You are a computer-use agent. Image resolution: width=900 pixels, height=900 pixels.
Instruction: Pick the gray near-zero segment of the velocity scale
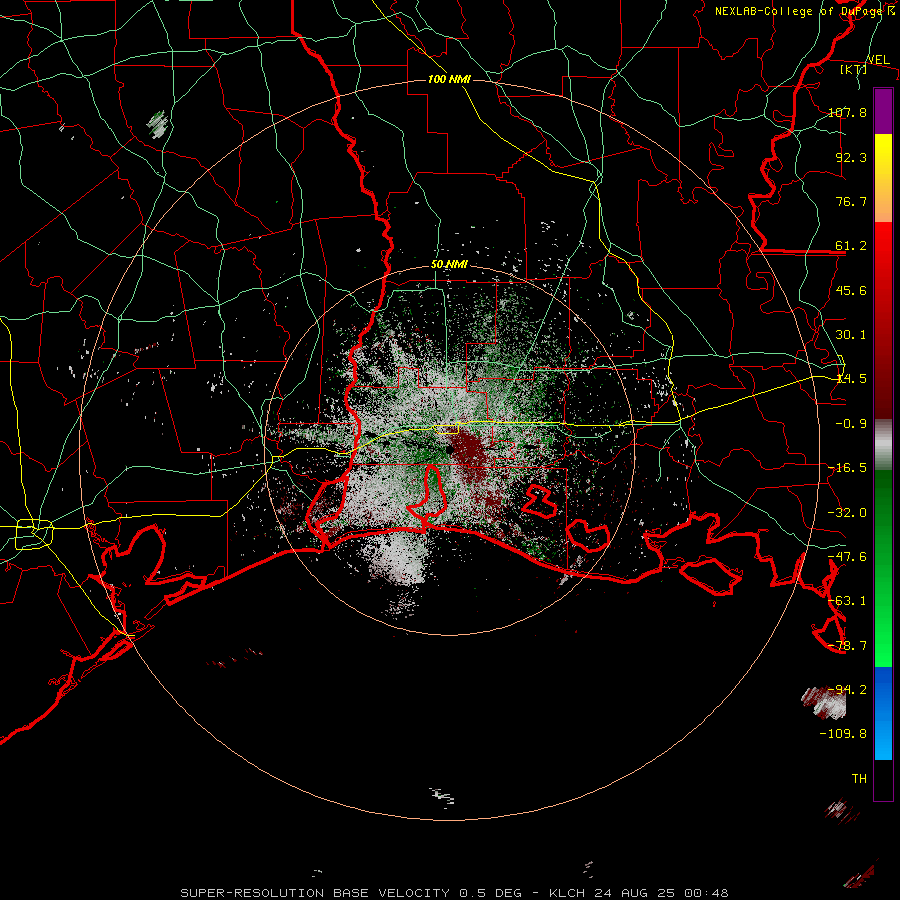(x=883, y=445)
